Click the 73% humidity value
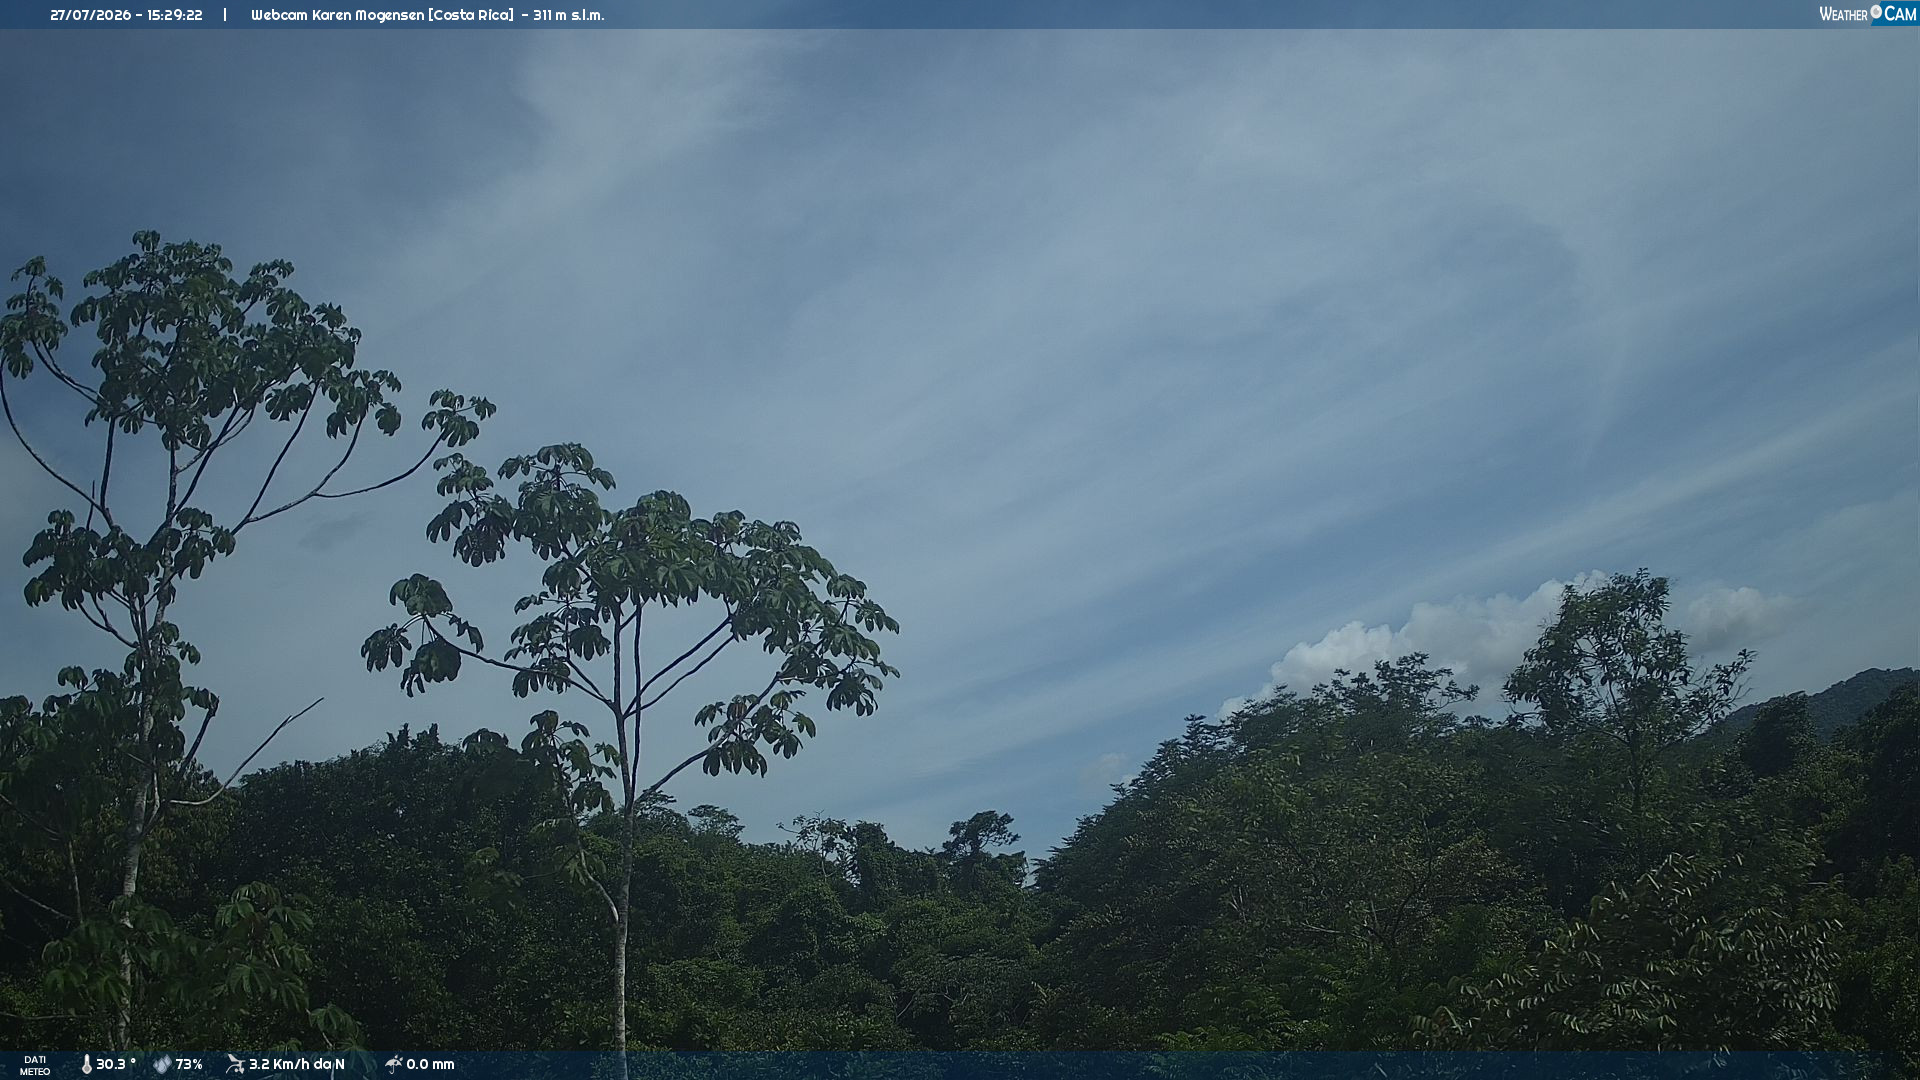1920x1080 pixels. (x=189, y=1064)
